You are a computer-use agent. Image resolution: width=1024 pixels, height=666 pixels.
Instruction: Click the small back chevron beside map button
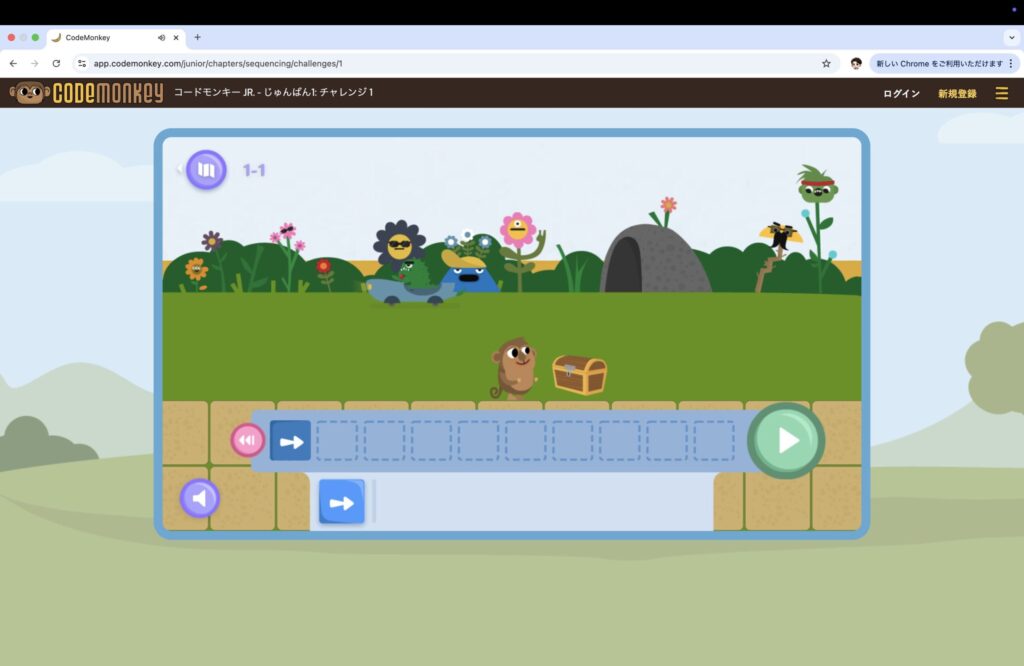click(179, 169)
